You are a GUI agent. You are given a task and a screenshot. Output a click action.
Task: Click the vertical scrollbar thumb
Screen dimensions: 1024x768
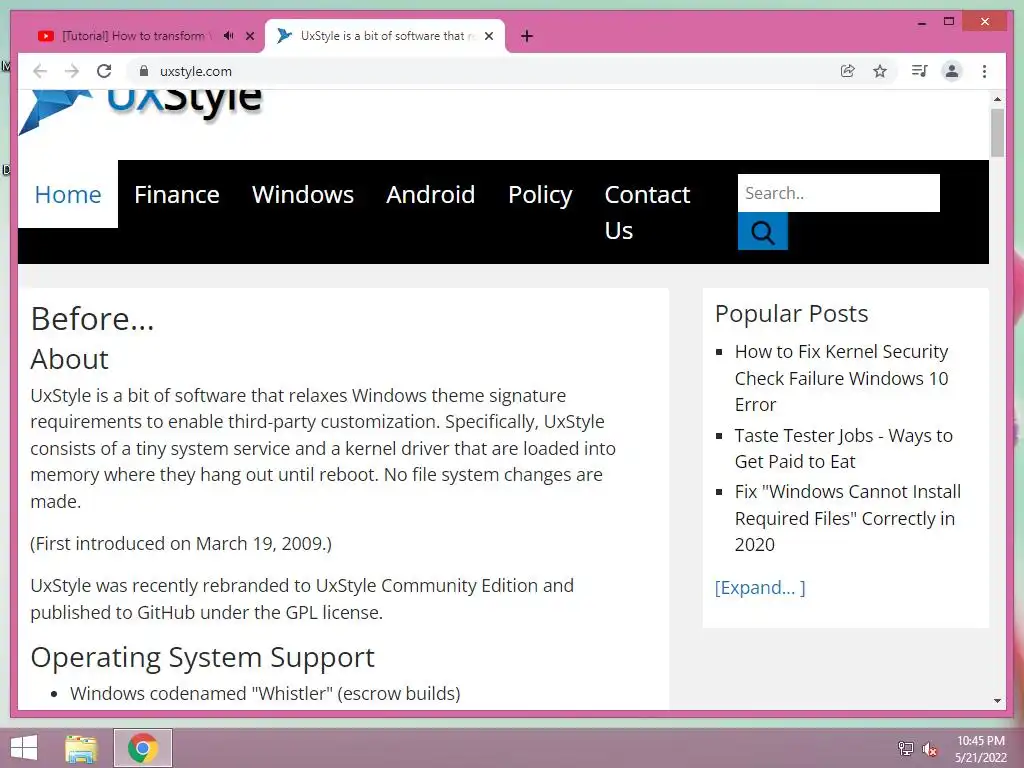point(997,133)
